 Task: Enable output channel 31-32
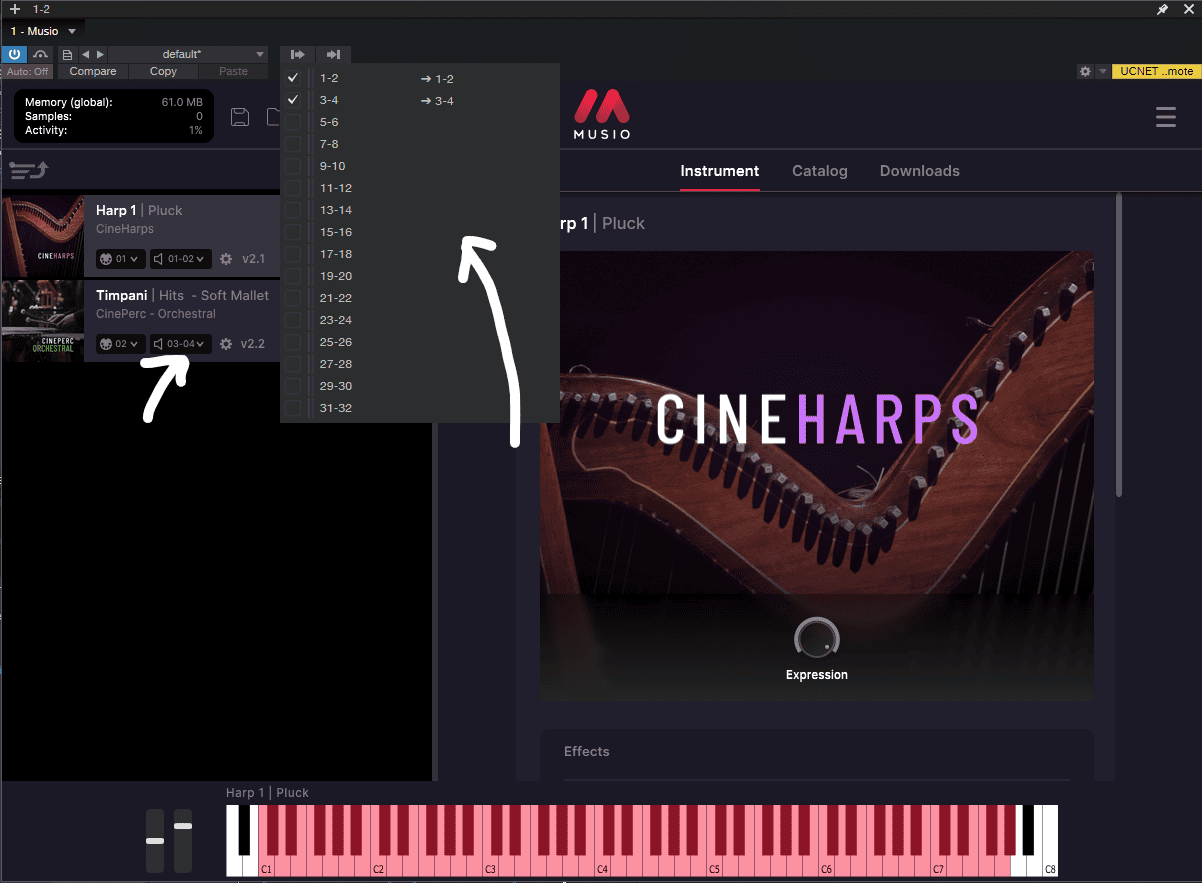pos(293,408)
